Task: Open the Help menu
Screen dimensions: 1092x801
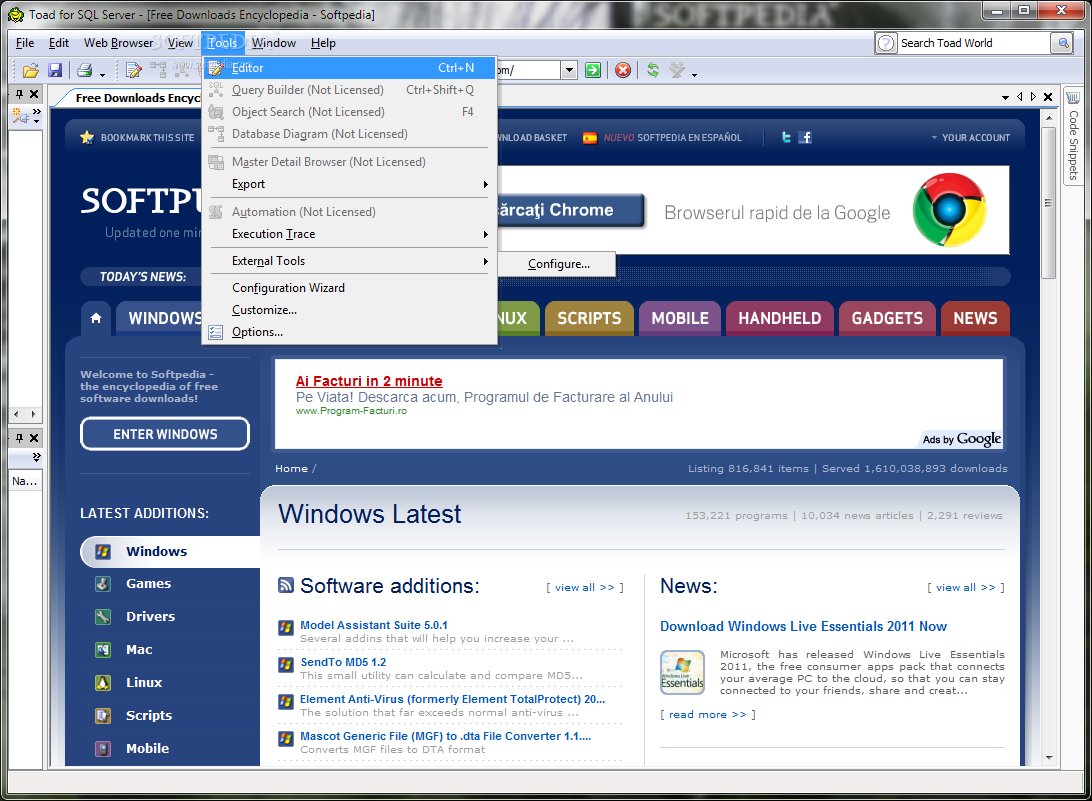Action: [323, 43]
